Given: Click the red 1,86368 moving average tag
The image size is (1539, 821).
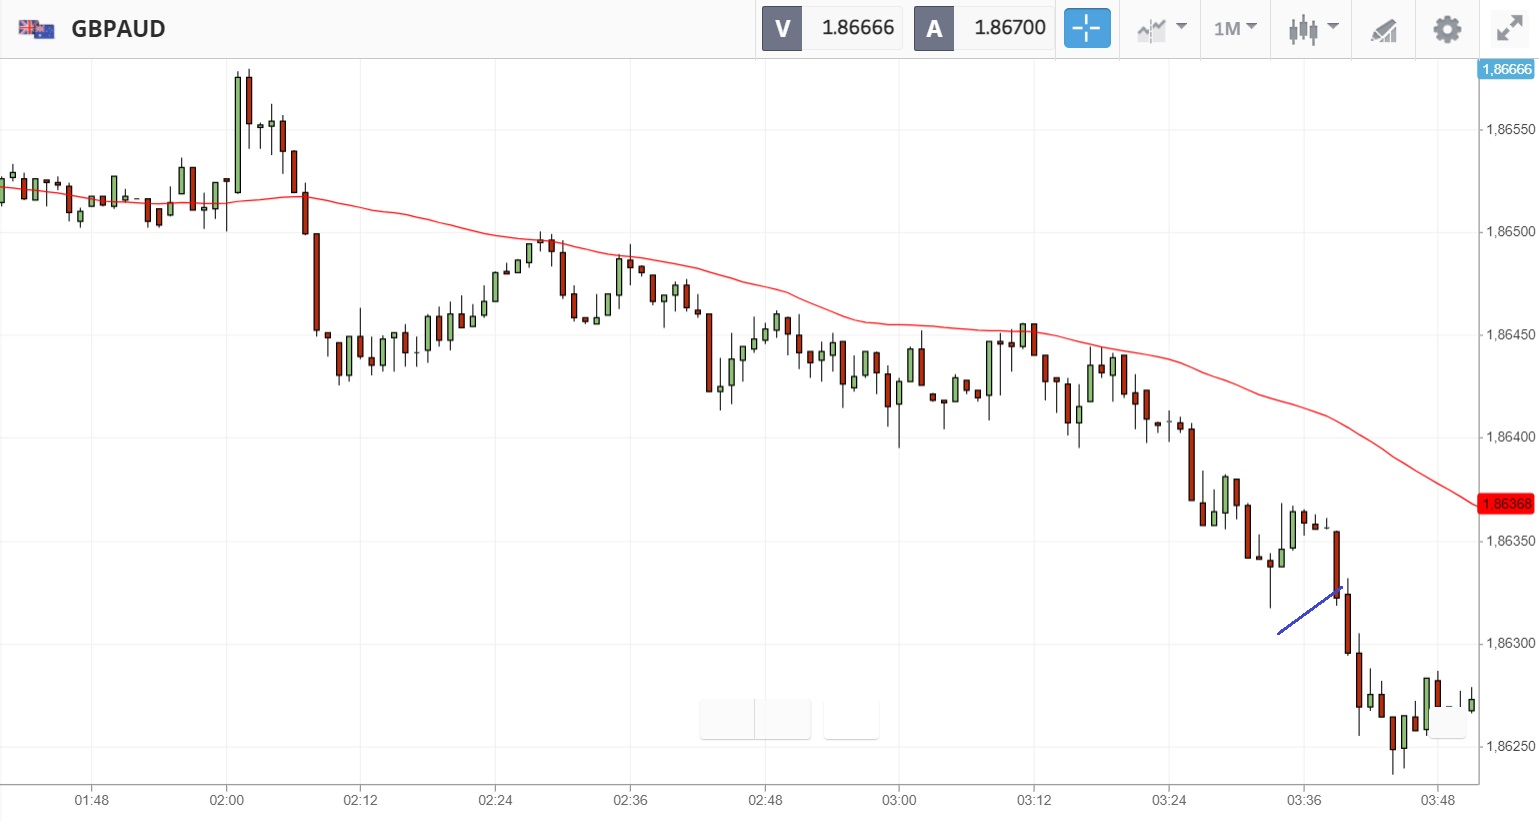Looking at the screenshot, I should 1506,504.
